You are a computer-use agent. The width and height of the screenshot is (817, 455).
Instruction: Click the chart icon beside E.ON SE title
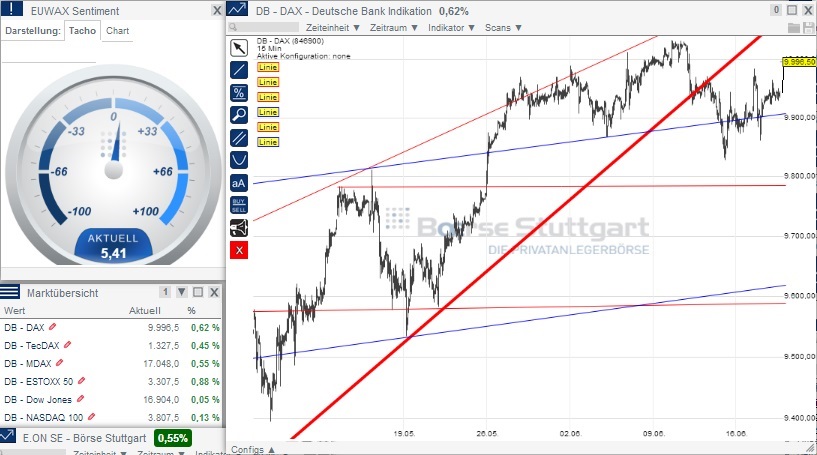tap(9, 437)
